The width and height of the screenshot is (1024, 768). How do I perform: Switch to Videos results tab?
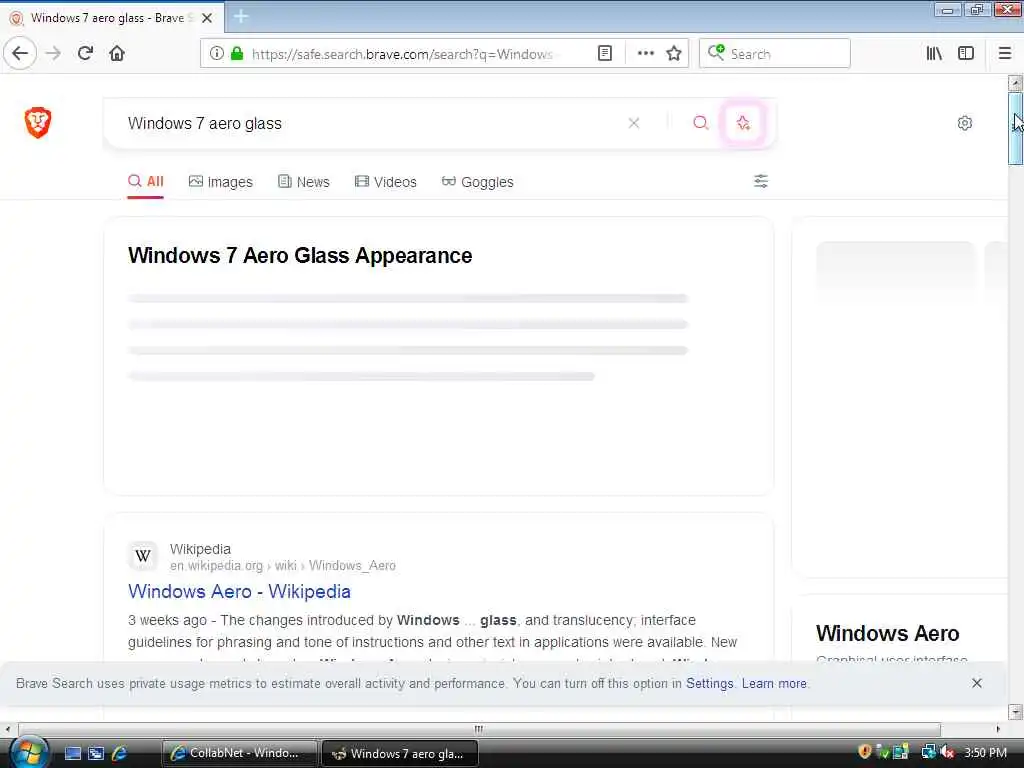385,182
